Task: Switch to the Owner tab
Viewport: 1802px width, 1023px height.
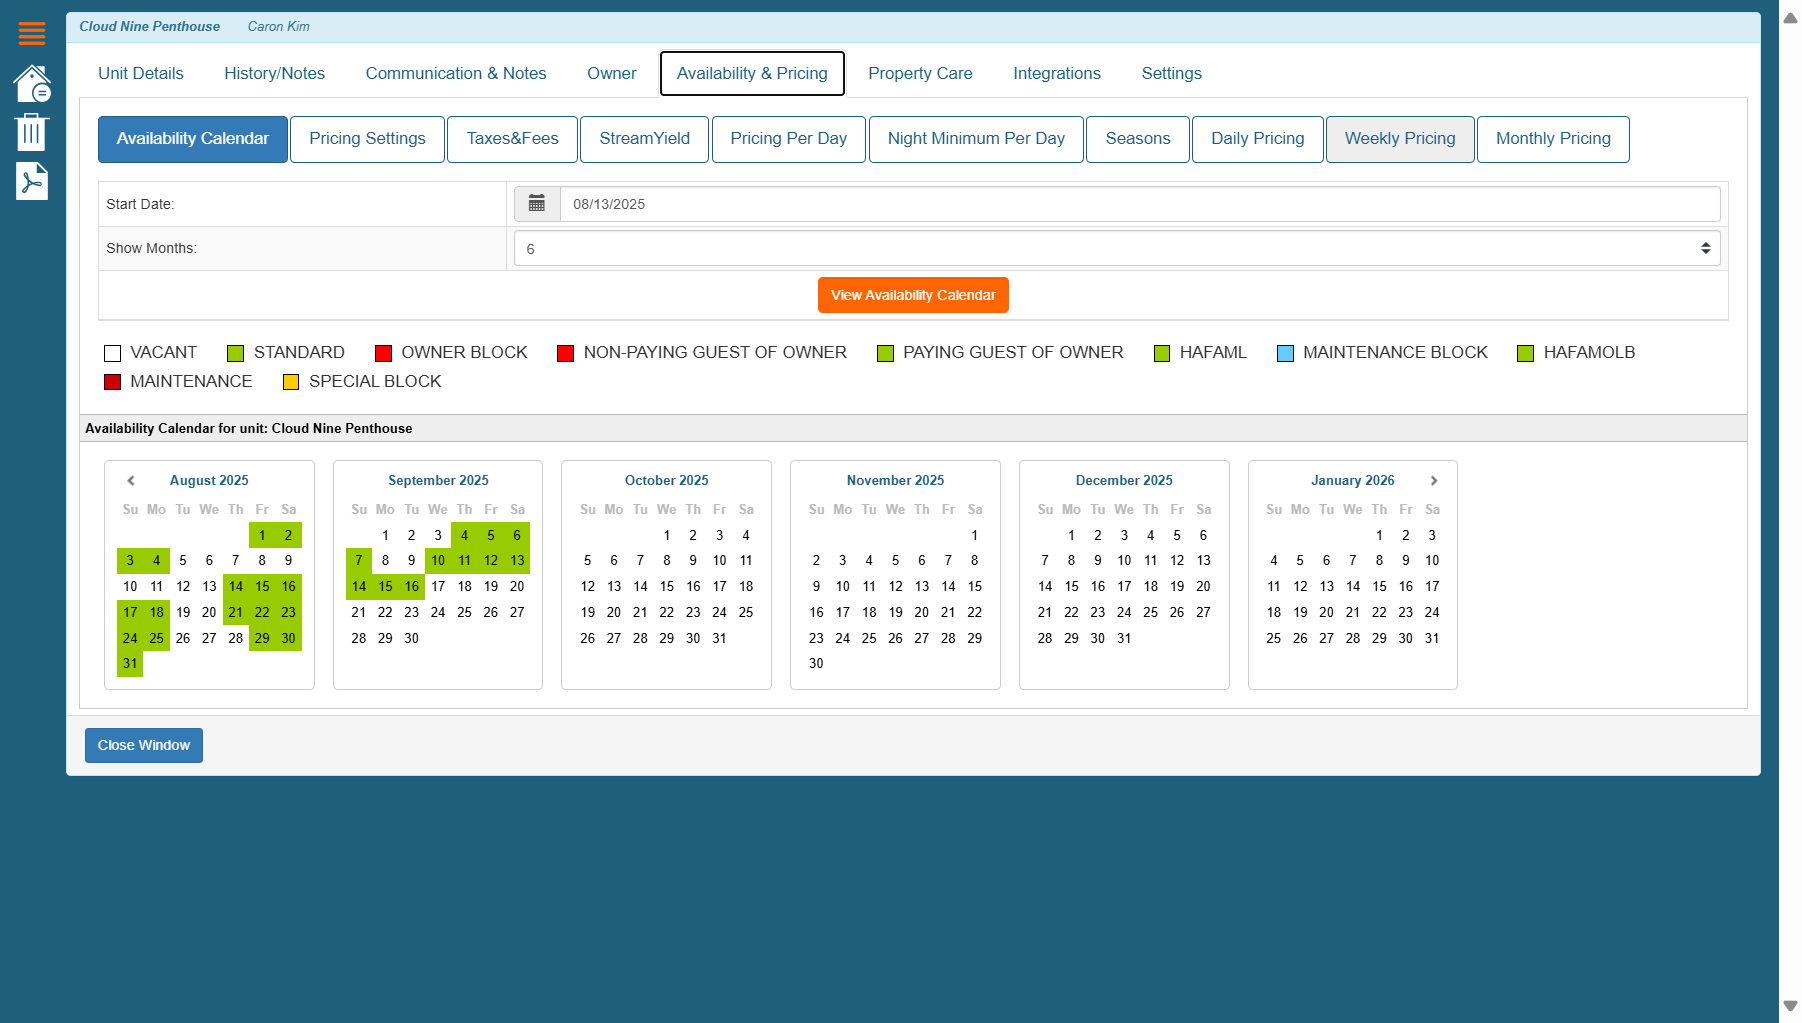Action: pyautogui.click(x=612, y=73)
